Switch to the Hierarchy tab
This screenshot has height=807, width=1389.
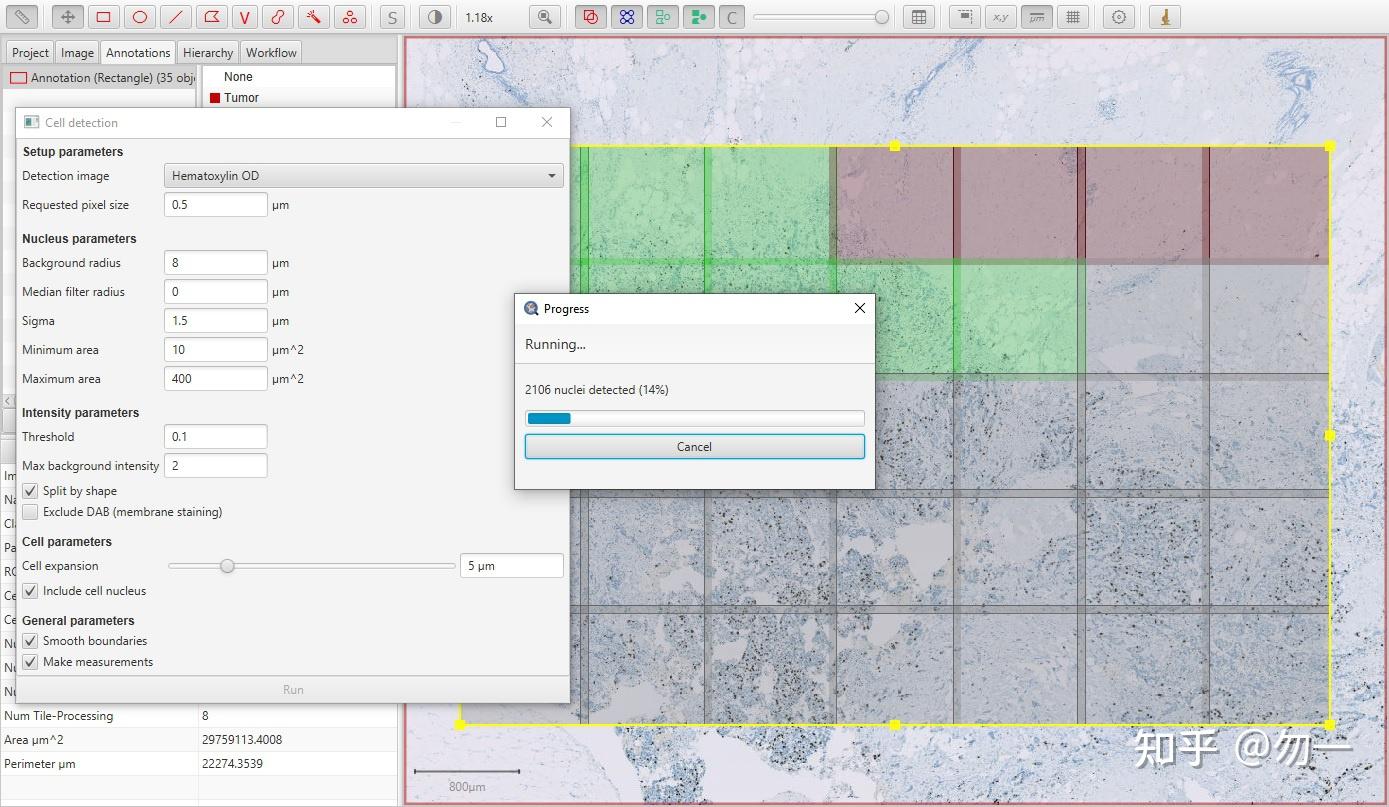coord(208,53)
